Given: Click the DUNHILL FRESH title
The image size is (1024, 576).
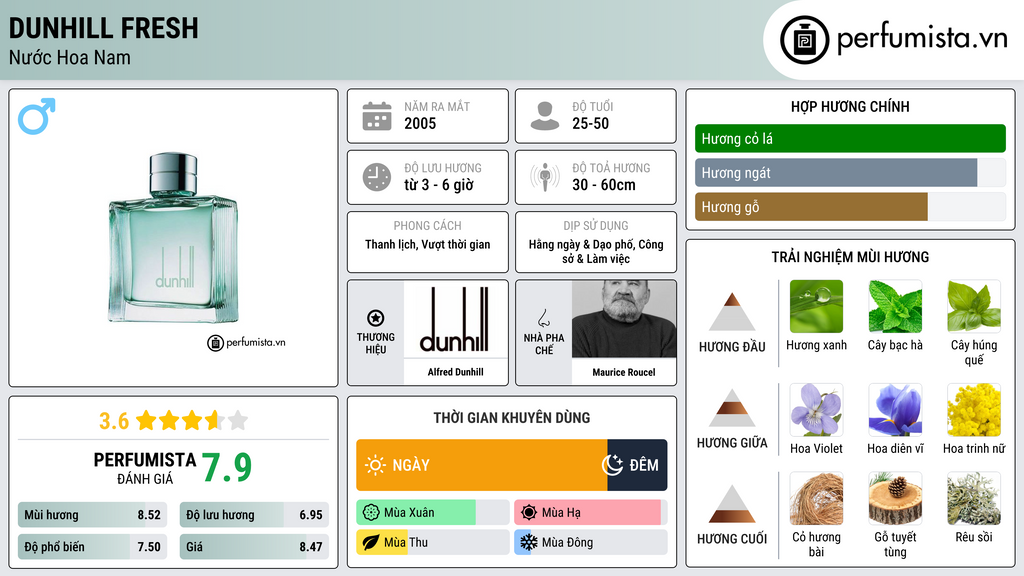Looking at the screenshot, I should [x=103, y=28].
